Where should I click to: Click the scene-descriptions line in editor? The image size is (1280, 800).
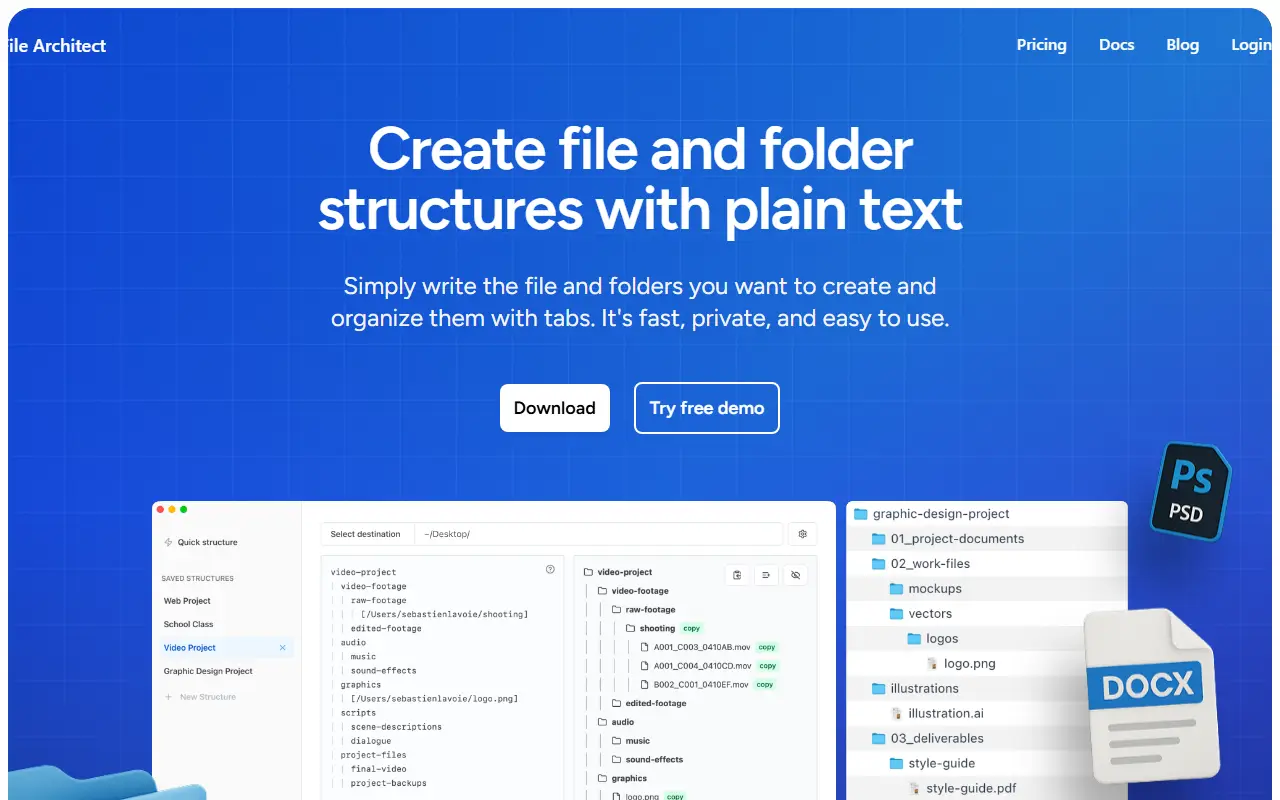click(x=396, y=727)
